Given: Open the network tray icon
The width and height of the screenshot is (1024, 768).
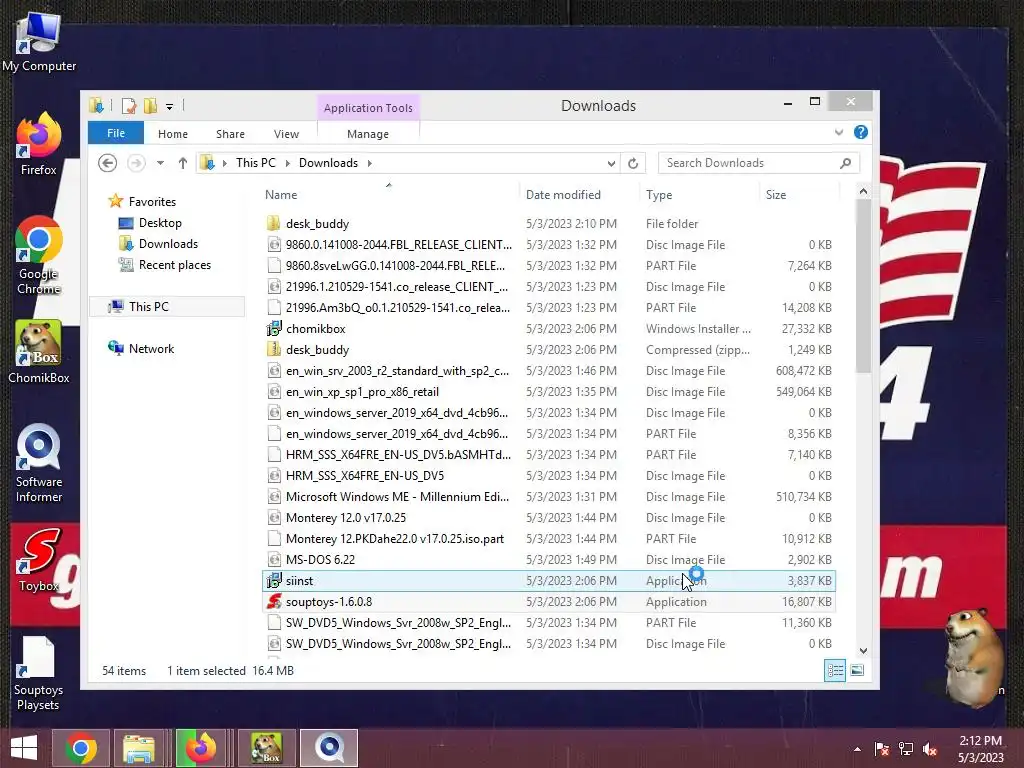Looking at the screenshot, I should click(906, 749).
